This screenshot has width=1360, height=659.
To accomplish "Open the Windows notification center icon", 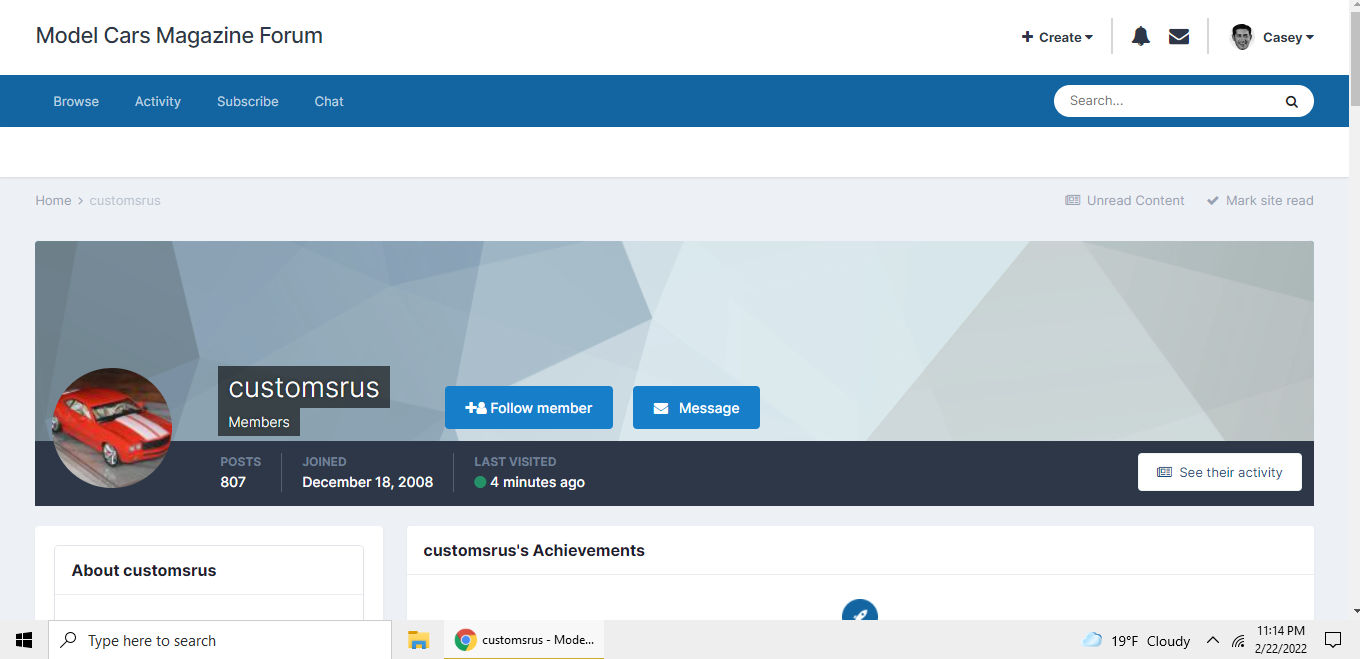I will tap(1332, 640).
